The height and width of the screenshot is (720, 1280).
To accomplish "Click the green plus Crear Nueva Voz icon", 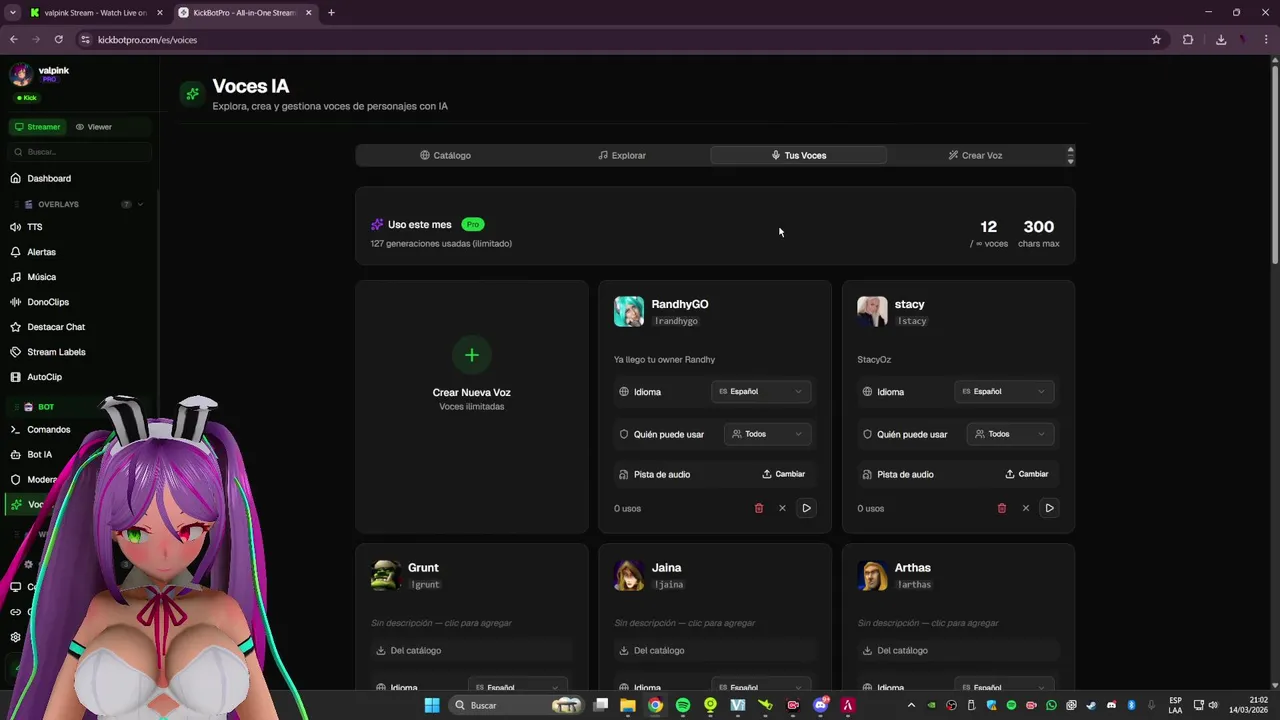I will point(471,355).
